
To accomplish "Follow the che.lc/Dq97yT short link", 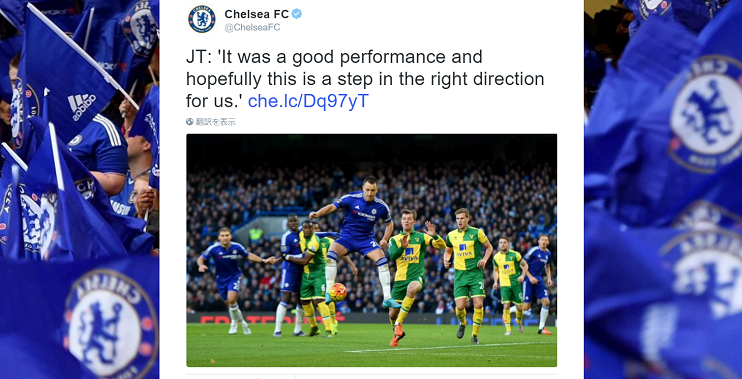I will point(308,101).
